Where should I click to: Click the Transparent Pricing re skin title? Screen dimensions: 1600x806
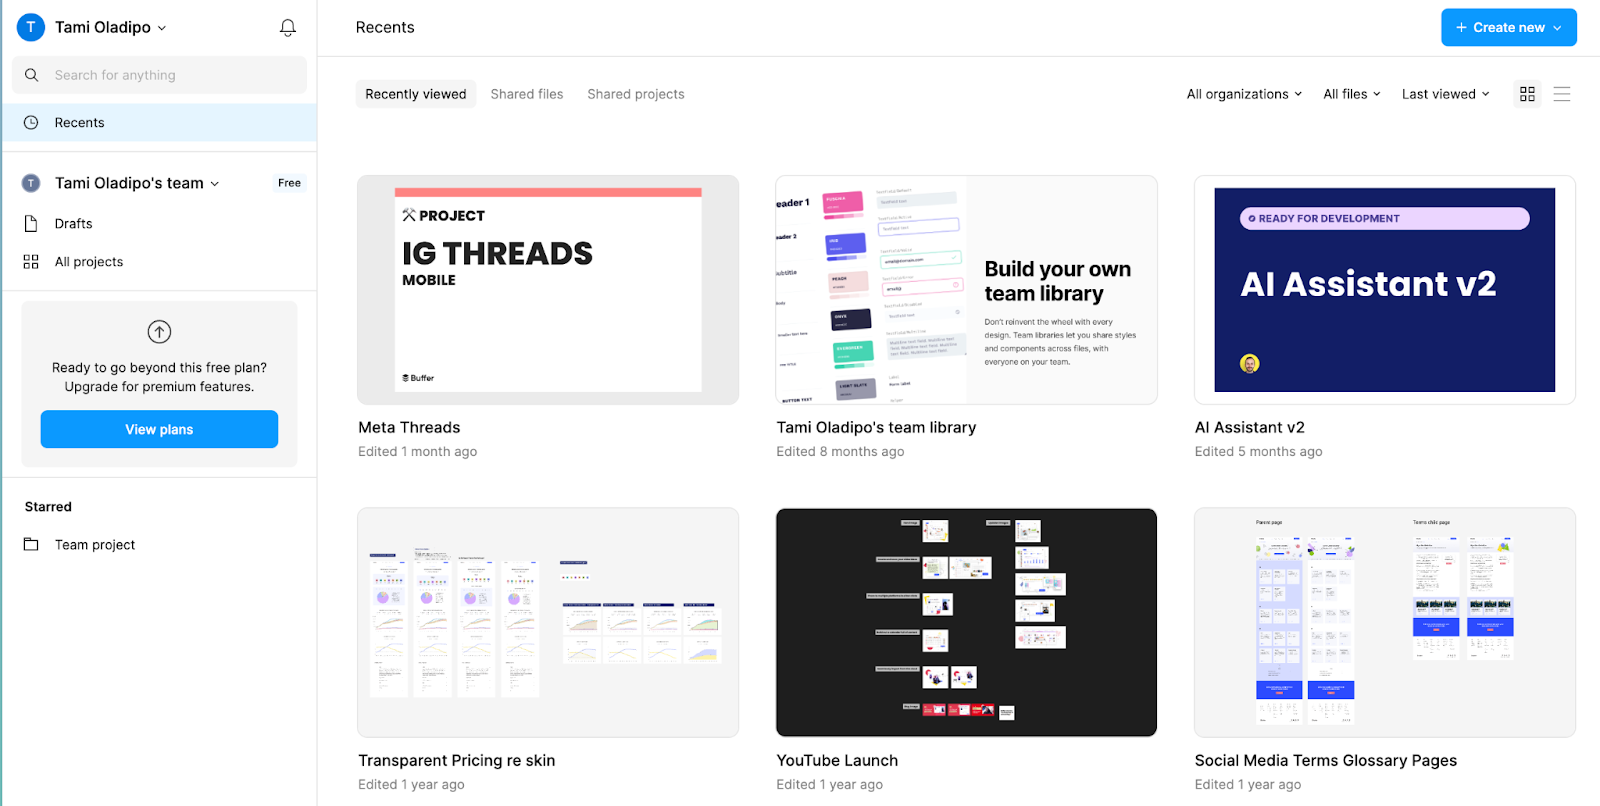tap(456, 760)
